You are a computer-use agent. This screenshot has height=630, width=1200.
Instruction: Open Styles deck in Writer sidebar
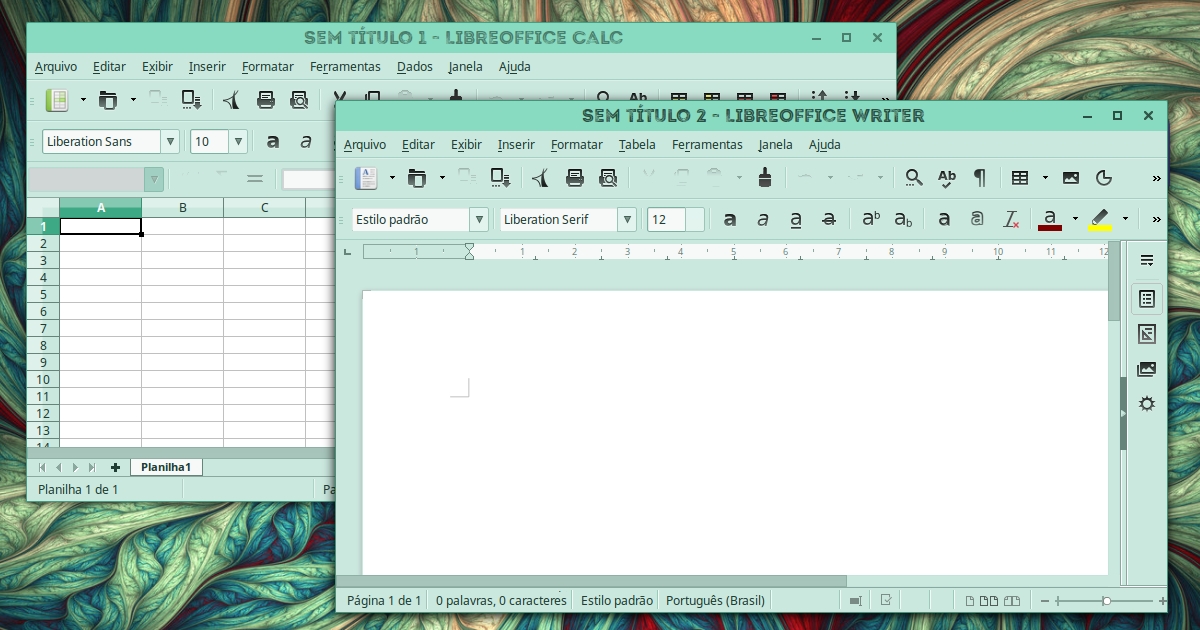[1147, 334]
